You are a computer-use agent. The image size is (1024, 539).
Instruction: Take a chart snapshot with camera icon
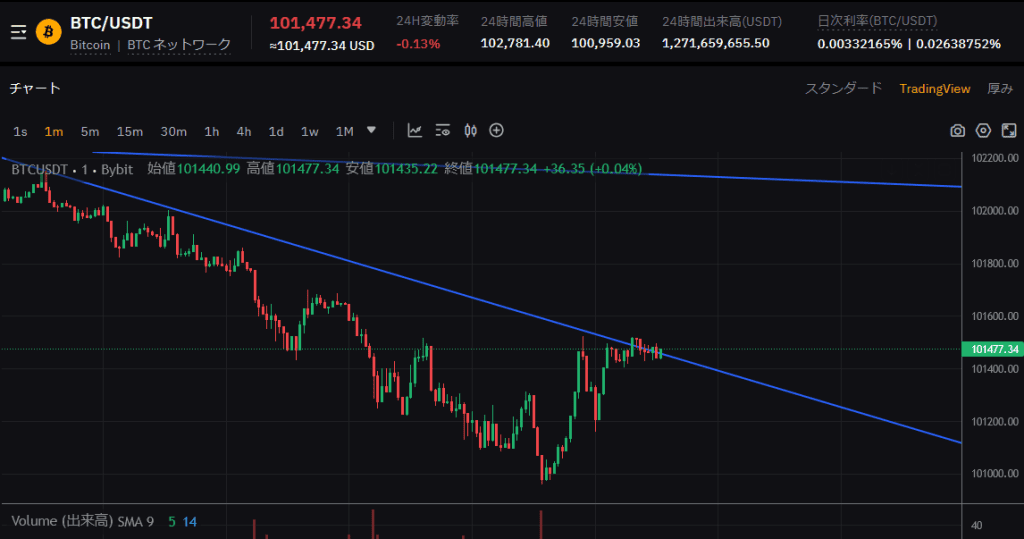click(x=957, y=131)
